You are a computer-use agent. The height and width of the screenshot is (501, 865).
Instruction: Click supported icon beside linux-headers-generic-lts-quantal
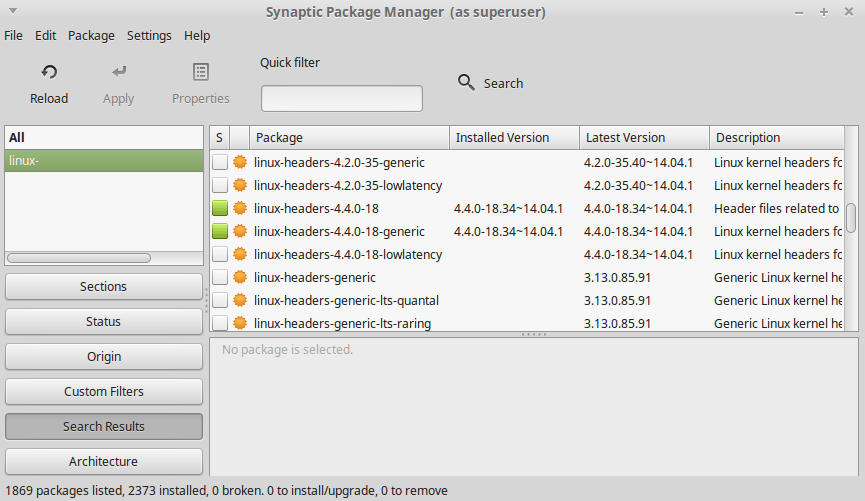pyautogui.click(x=240, y=300)
